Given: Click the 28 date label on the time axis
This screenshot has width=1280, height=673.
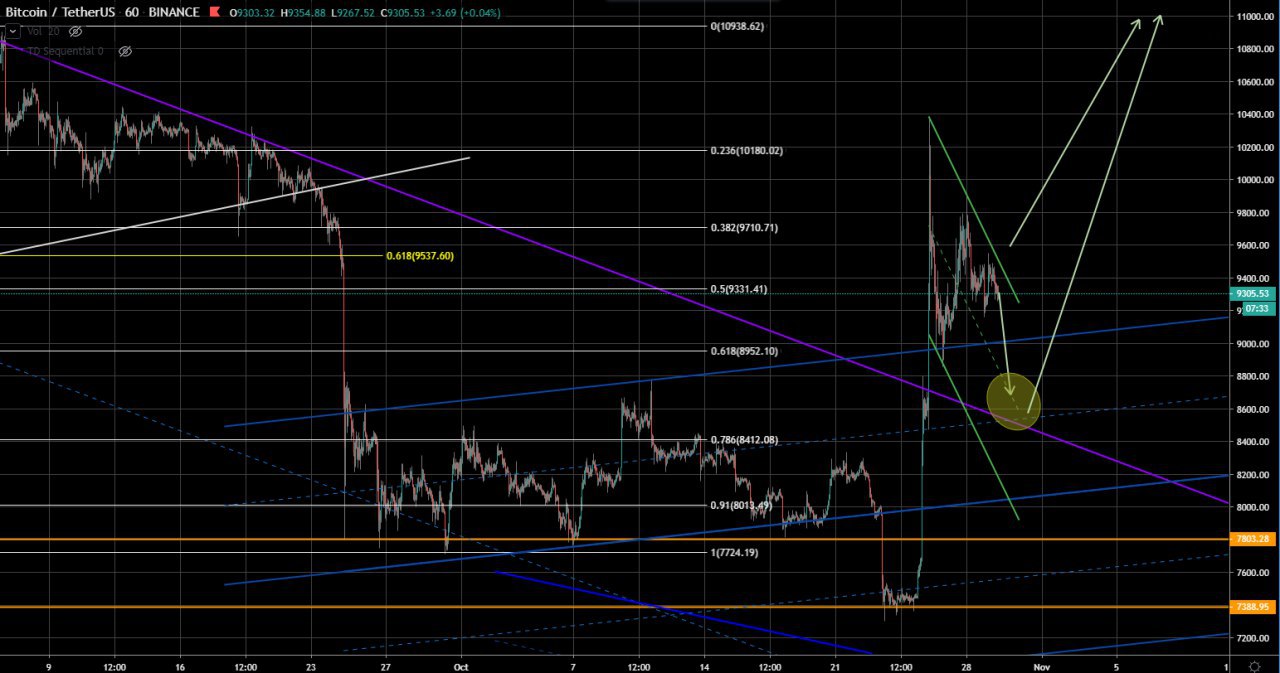Looking at the screenshot, I should [x=967, y=665].
